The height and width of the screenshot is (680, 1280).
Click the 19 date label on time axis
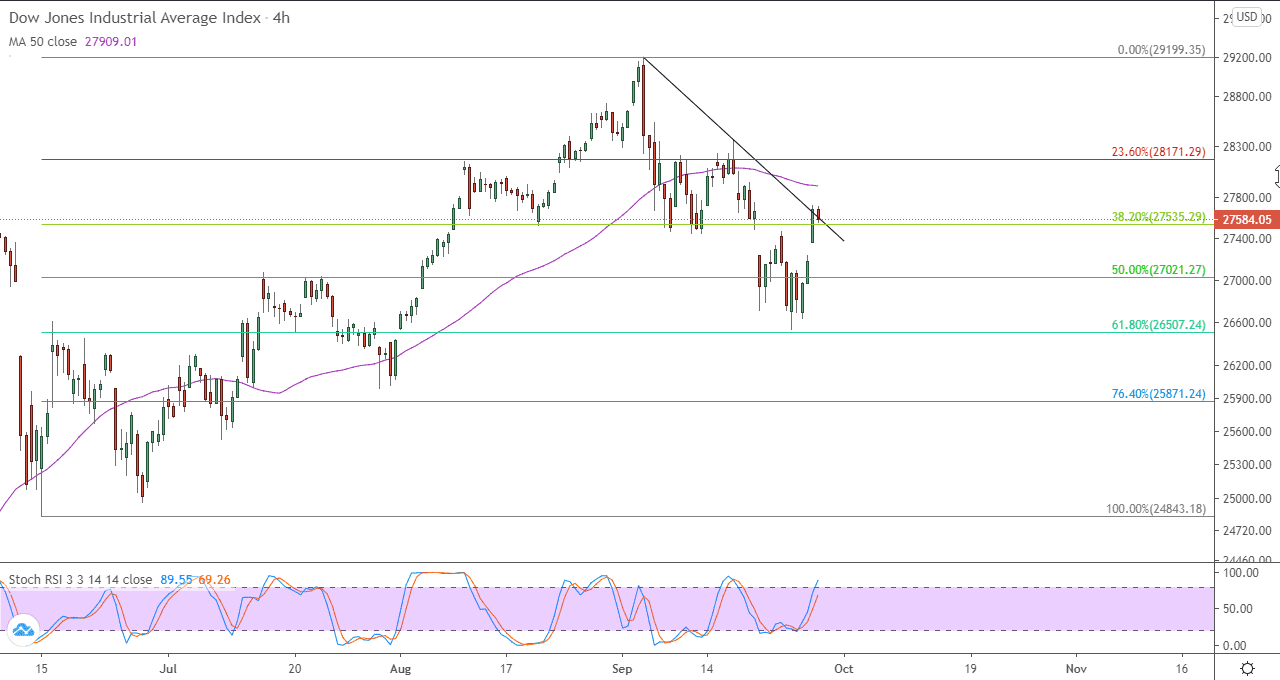(970, 667)
